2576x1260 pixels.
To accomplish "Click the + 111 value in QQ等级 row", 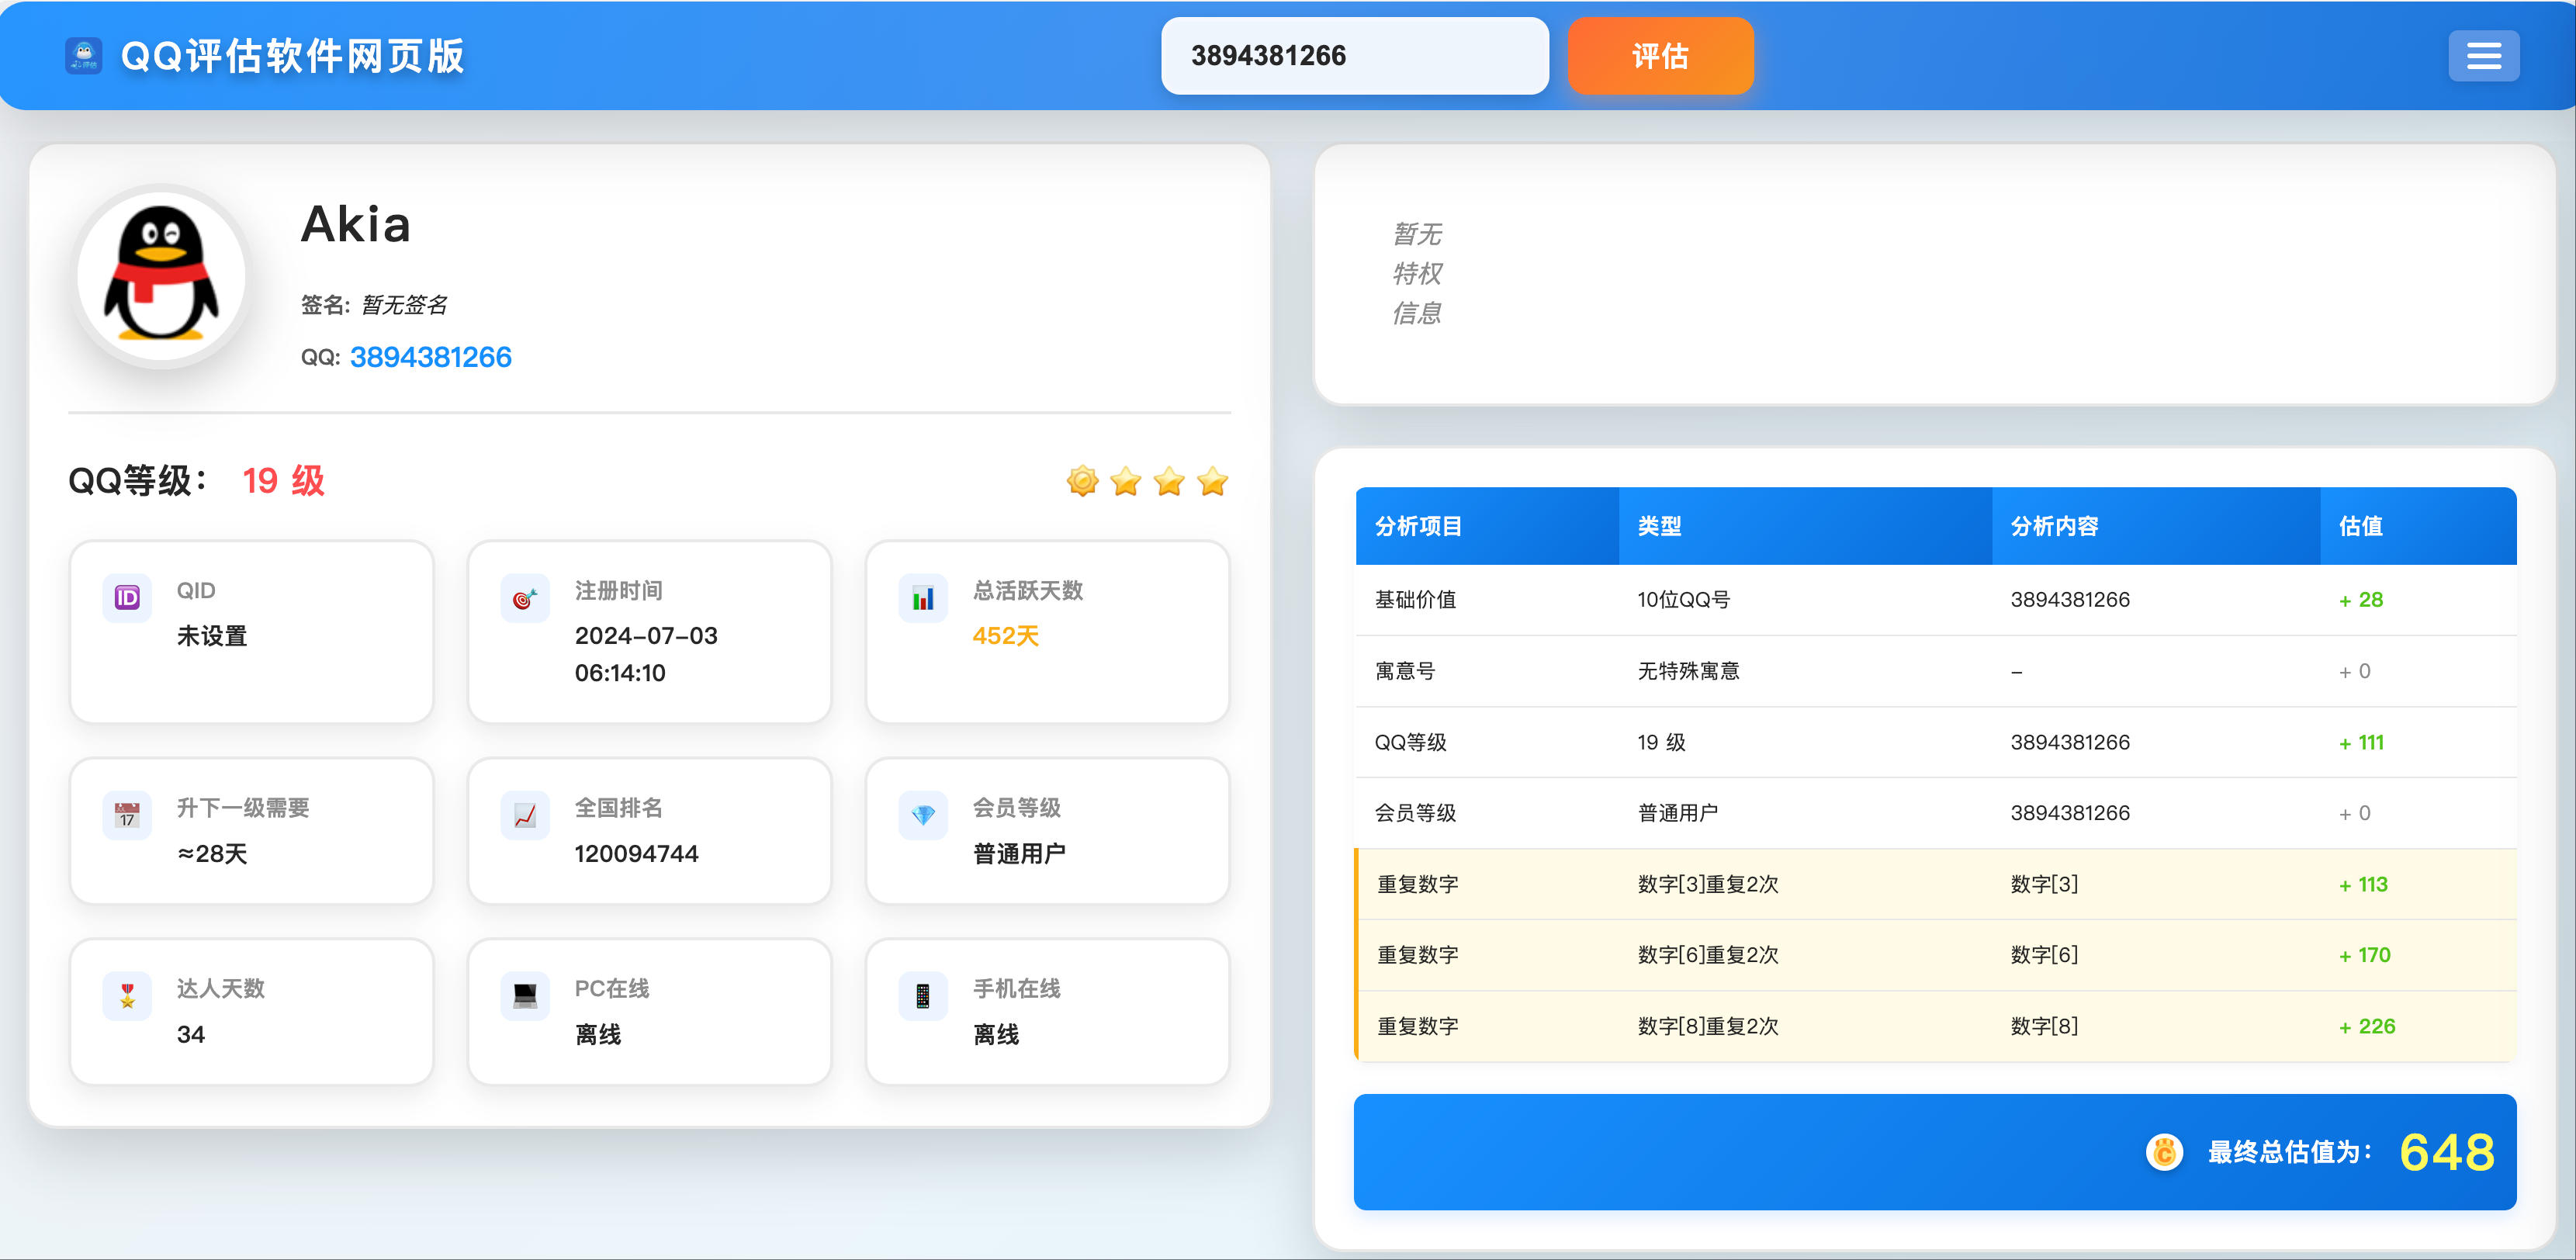I will coord(2362,743).
